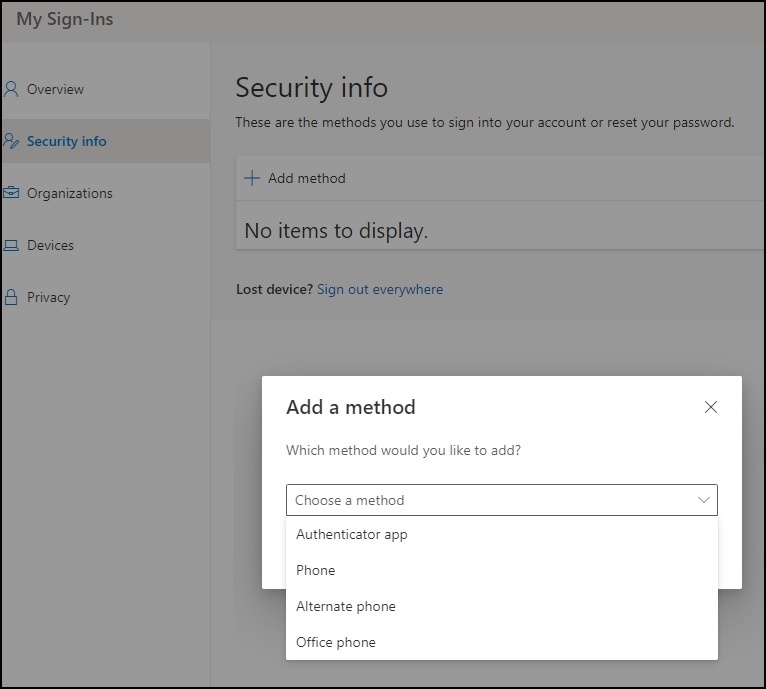Image resolution: width=766 pixels, height=689 pixels.
Task: Click the My Sign-Ins header title
Action: point(65,19)
